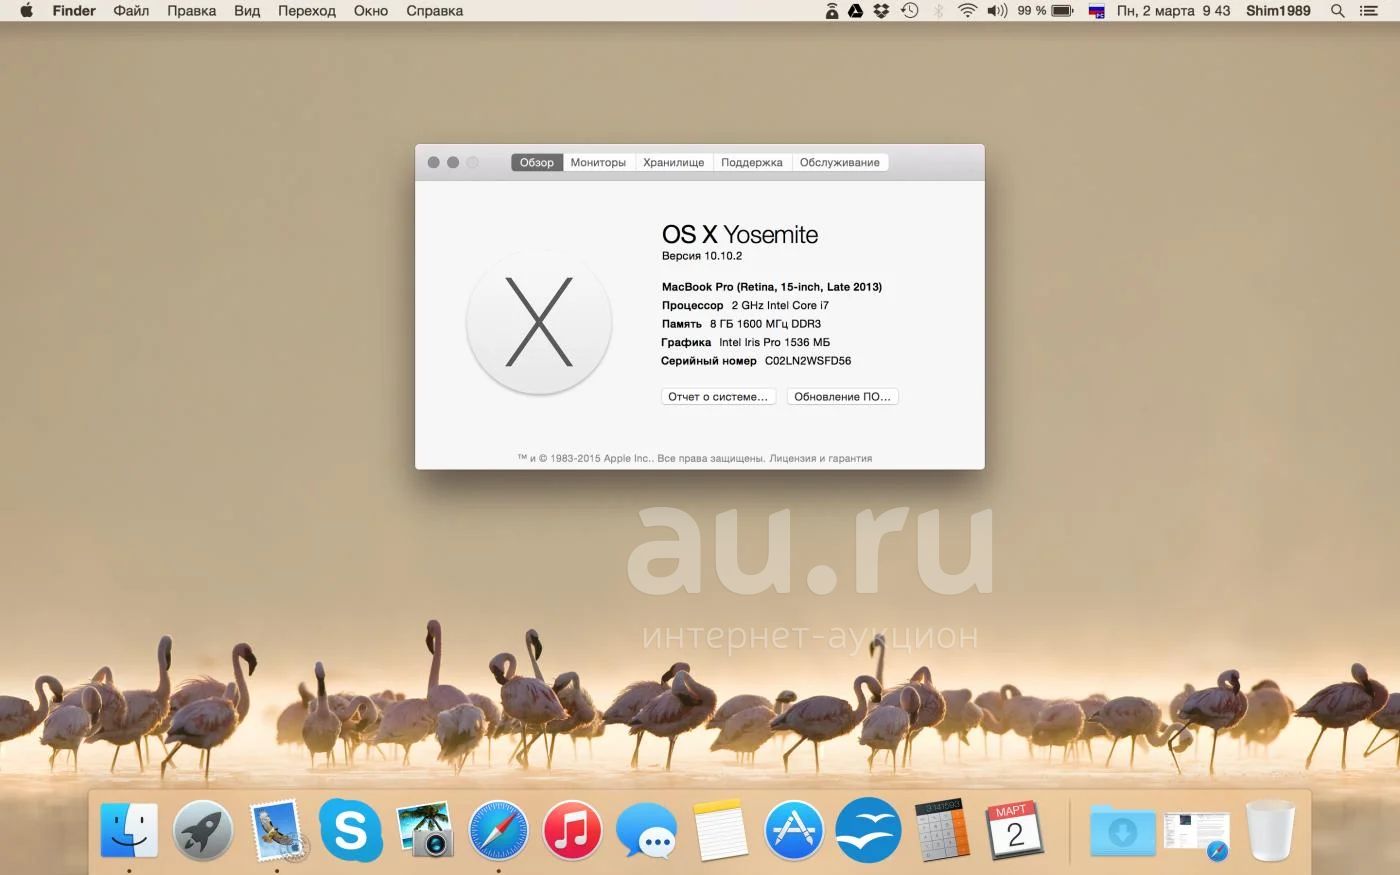Open the Trash in dock

click(x=1270, y=830)
